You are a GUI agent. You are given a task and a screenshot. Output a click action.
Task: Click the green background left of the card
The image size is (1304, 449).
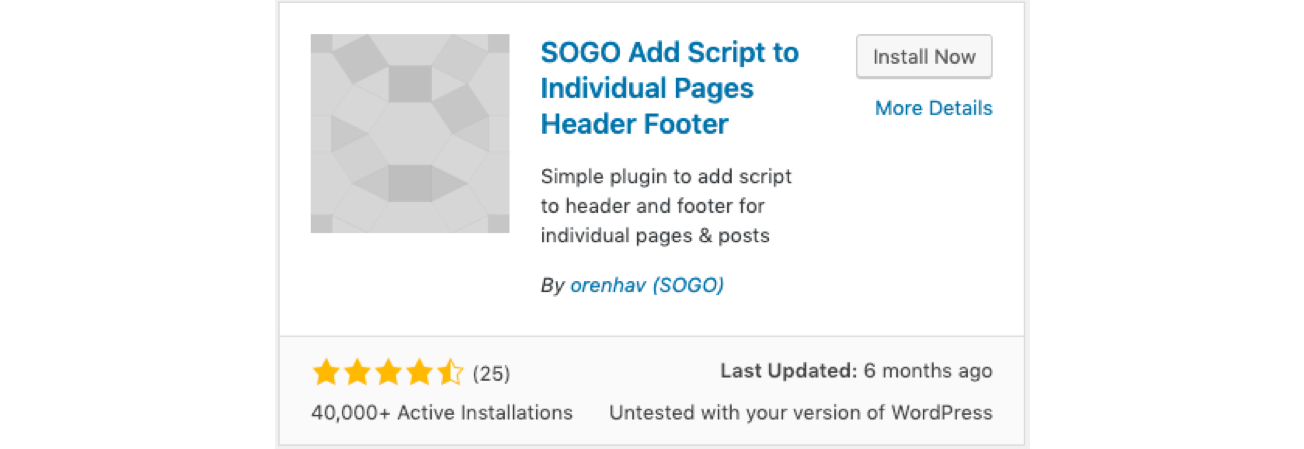[x=138, y=224]
